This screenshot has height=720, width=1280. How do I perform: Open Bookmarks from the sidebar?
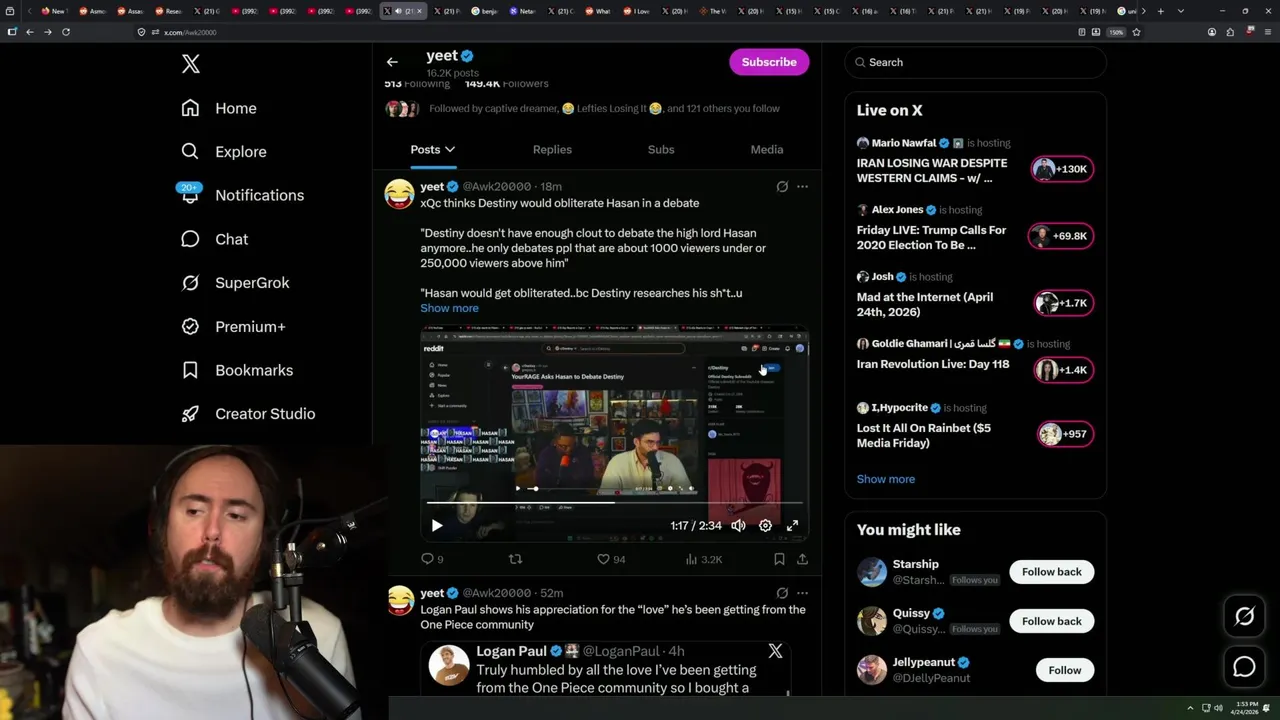tap(237, 370)
